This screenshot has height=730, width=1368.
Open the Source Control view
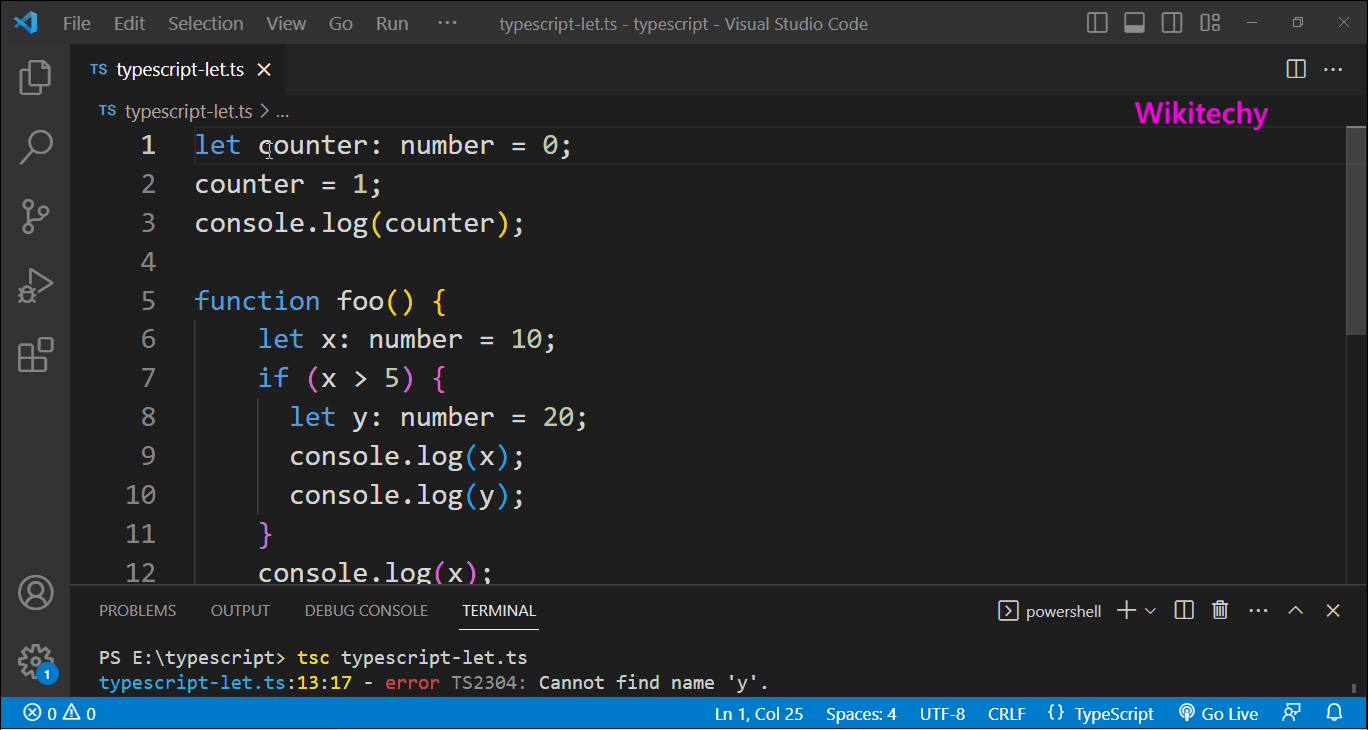tap(35, 216)
